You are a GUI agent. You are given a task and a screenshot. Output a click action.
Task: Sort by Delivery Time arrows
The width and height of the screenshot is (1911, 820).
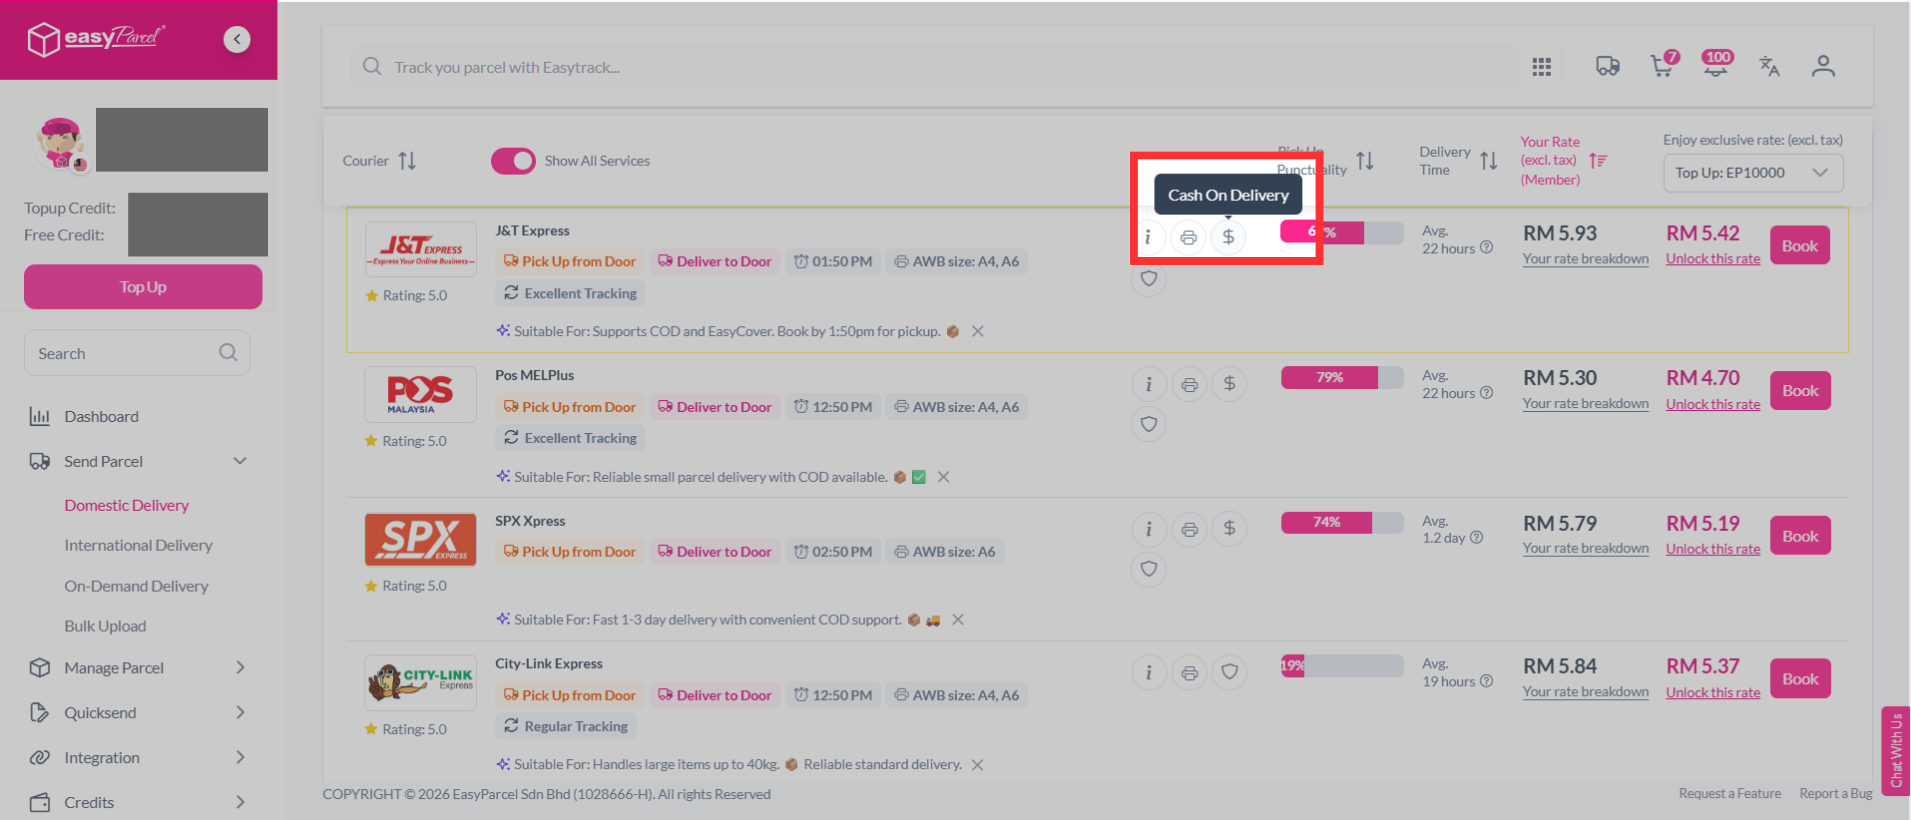[1488, 161]
